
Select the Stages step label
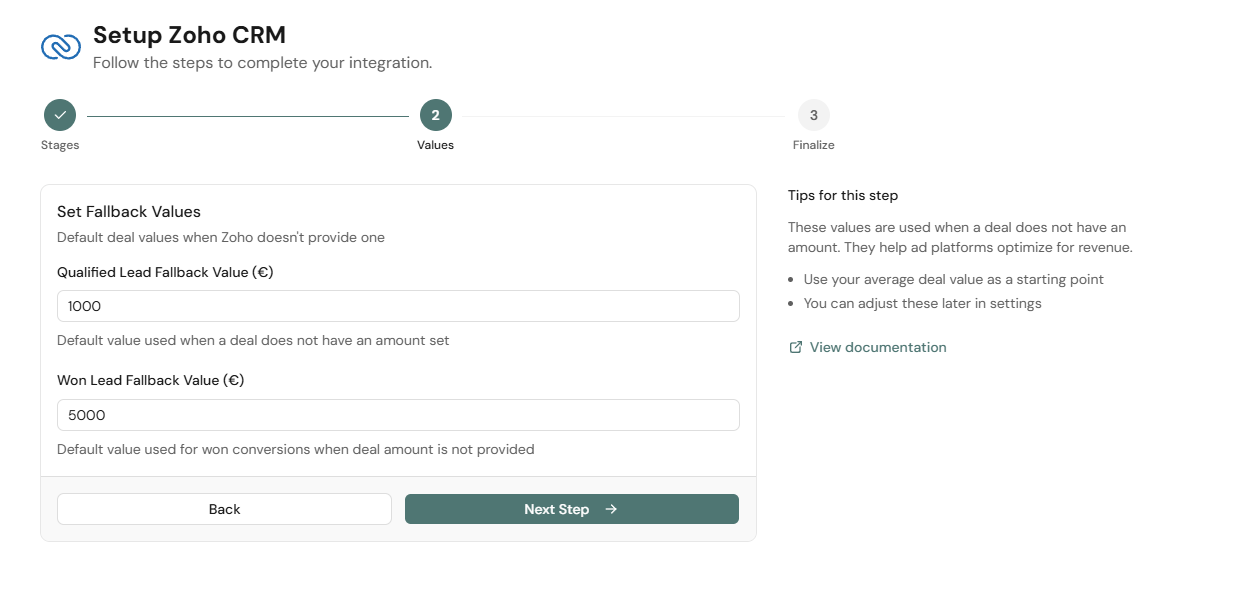click(59, 145)
